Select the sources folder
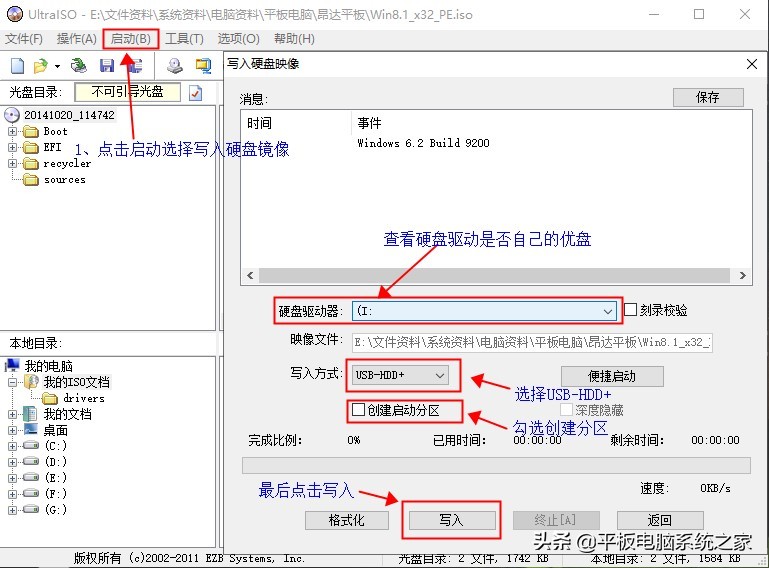 (x=65, y=180)
